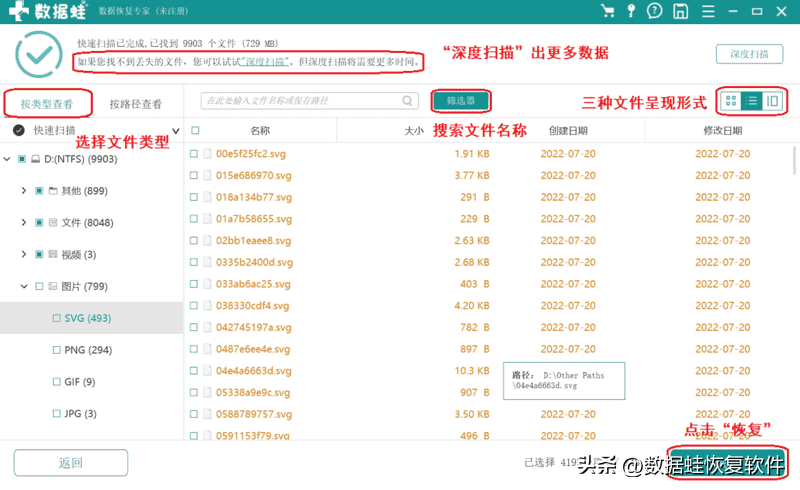Click file icon of 018a134b77.svg
800x490 pixels.
pyautogui.click(x=207, y=197)
